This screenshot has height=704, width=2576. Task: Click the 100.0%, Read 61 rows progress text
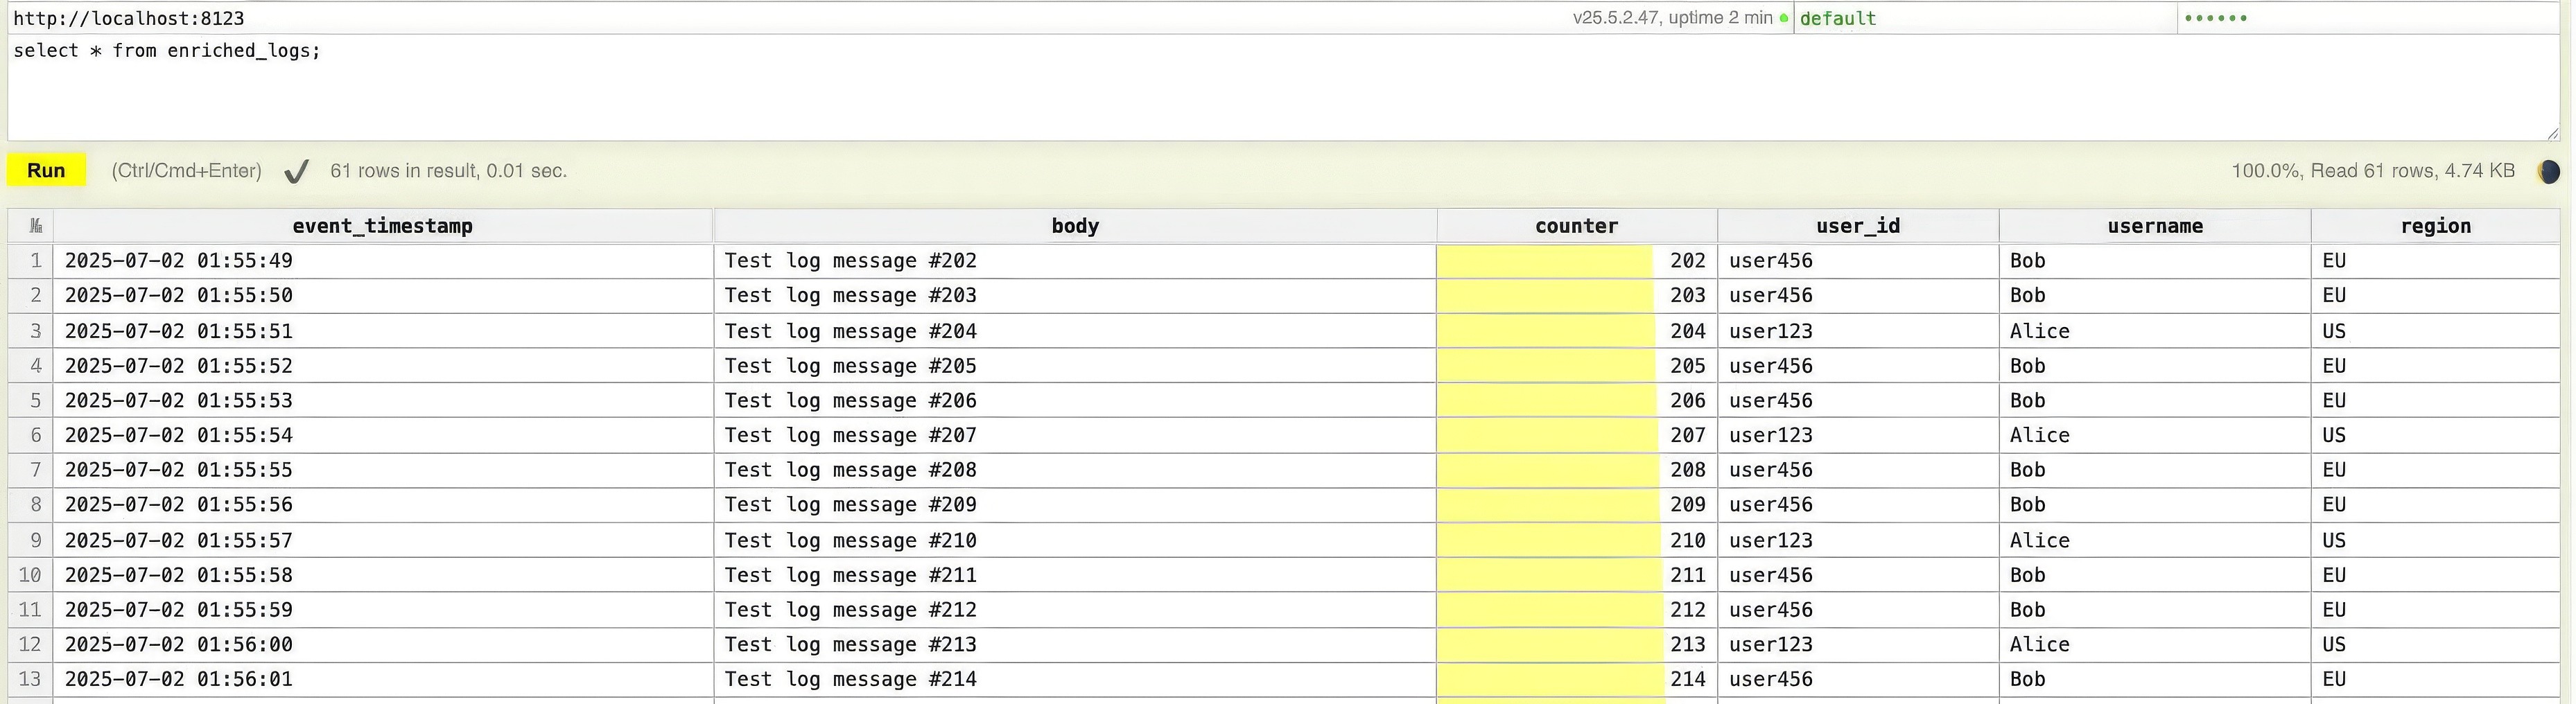2373,171
